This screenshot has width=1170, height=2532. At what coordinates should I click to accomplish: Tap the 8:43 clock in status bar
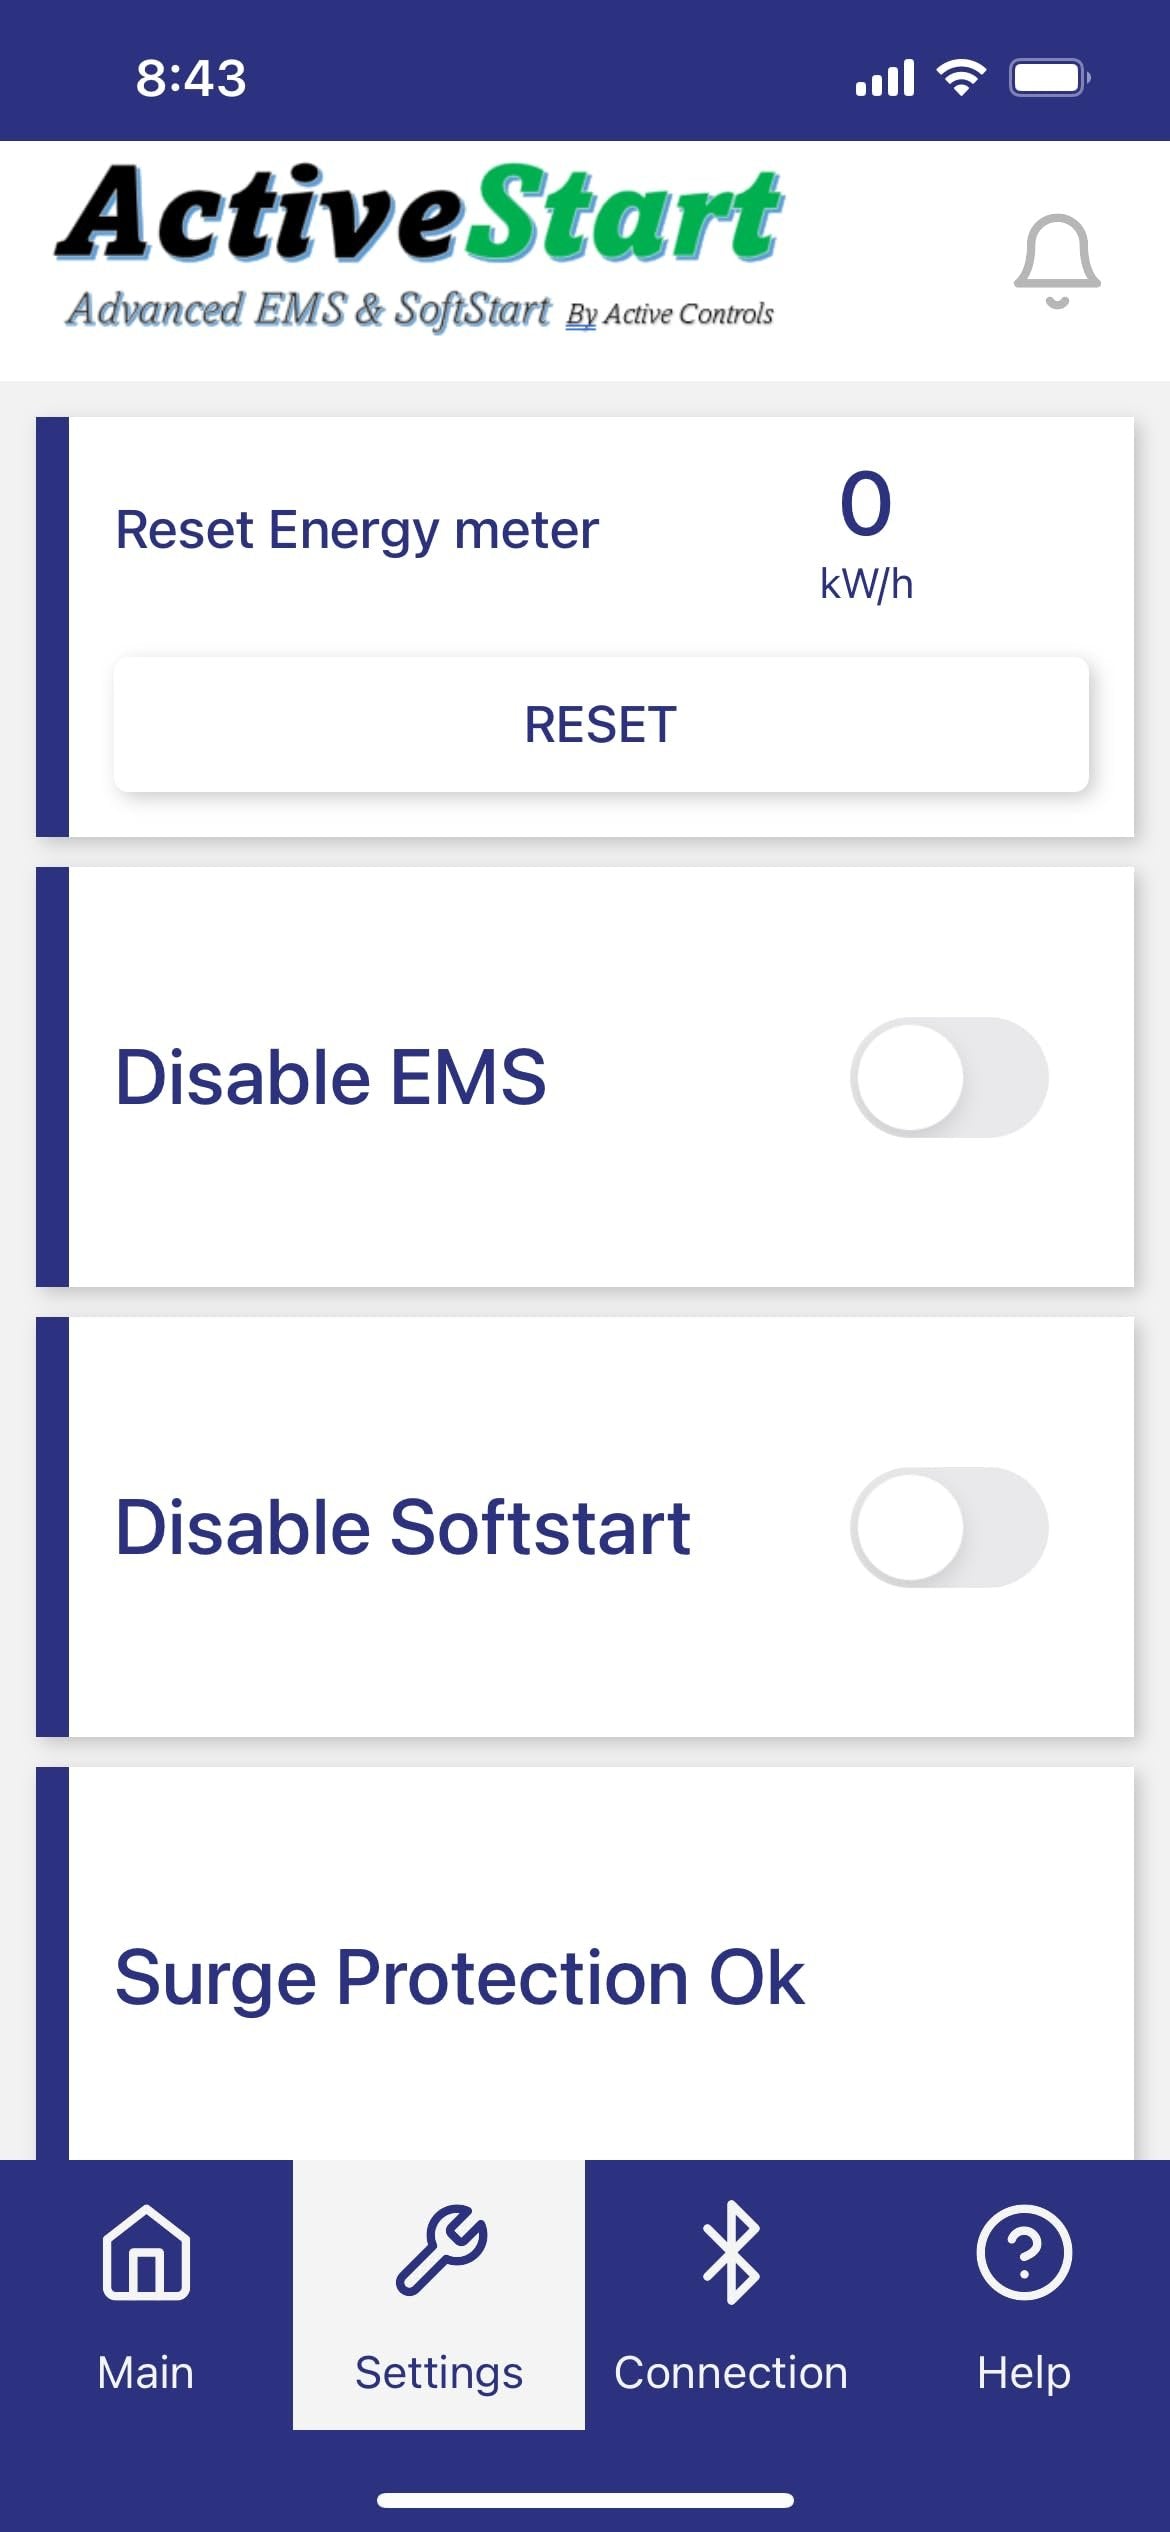pyautogui.click(x=191, y=78)
